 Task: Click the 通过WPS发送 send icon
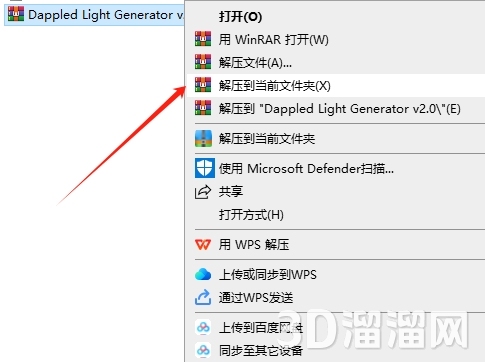pos(203,297)
